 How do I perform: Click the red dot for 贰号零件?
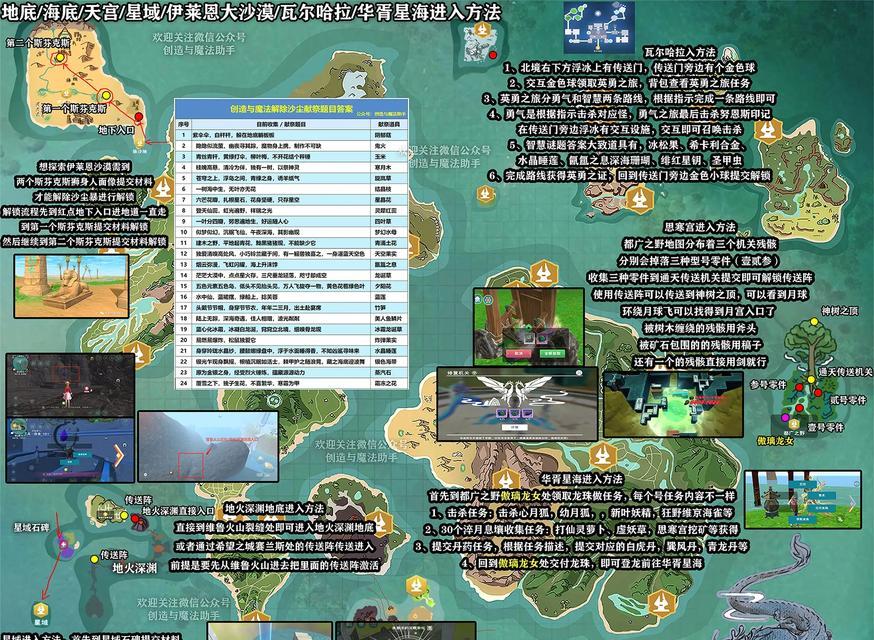818,393
